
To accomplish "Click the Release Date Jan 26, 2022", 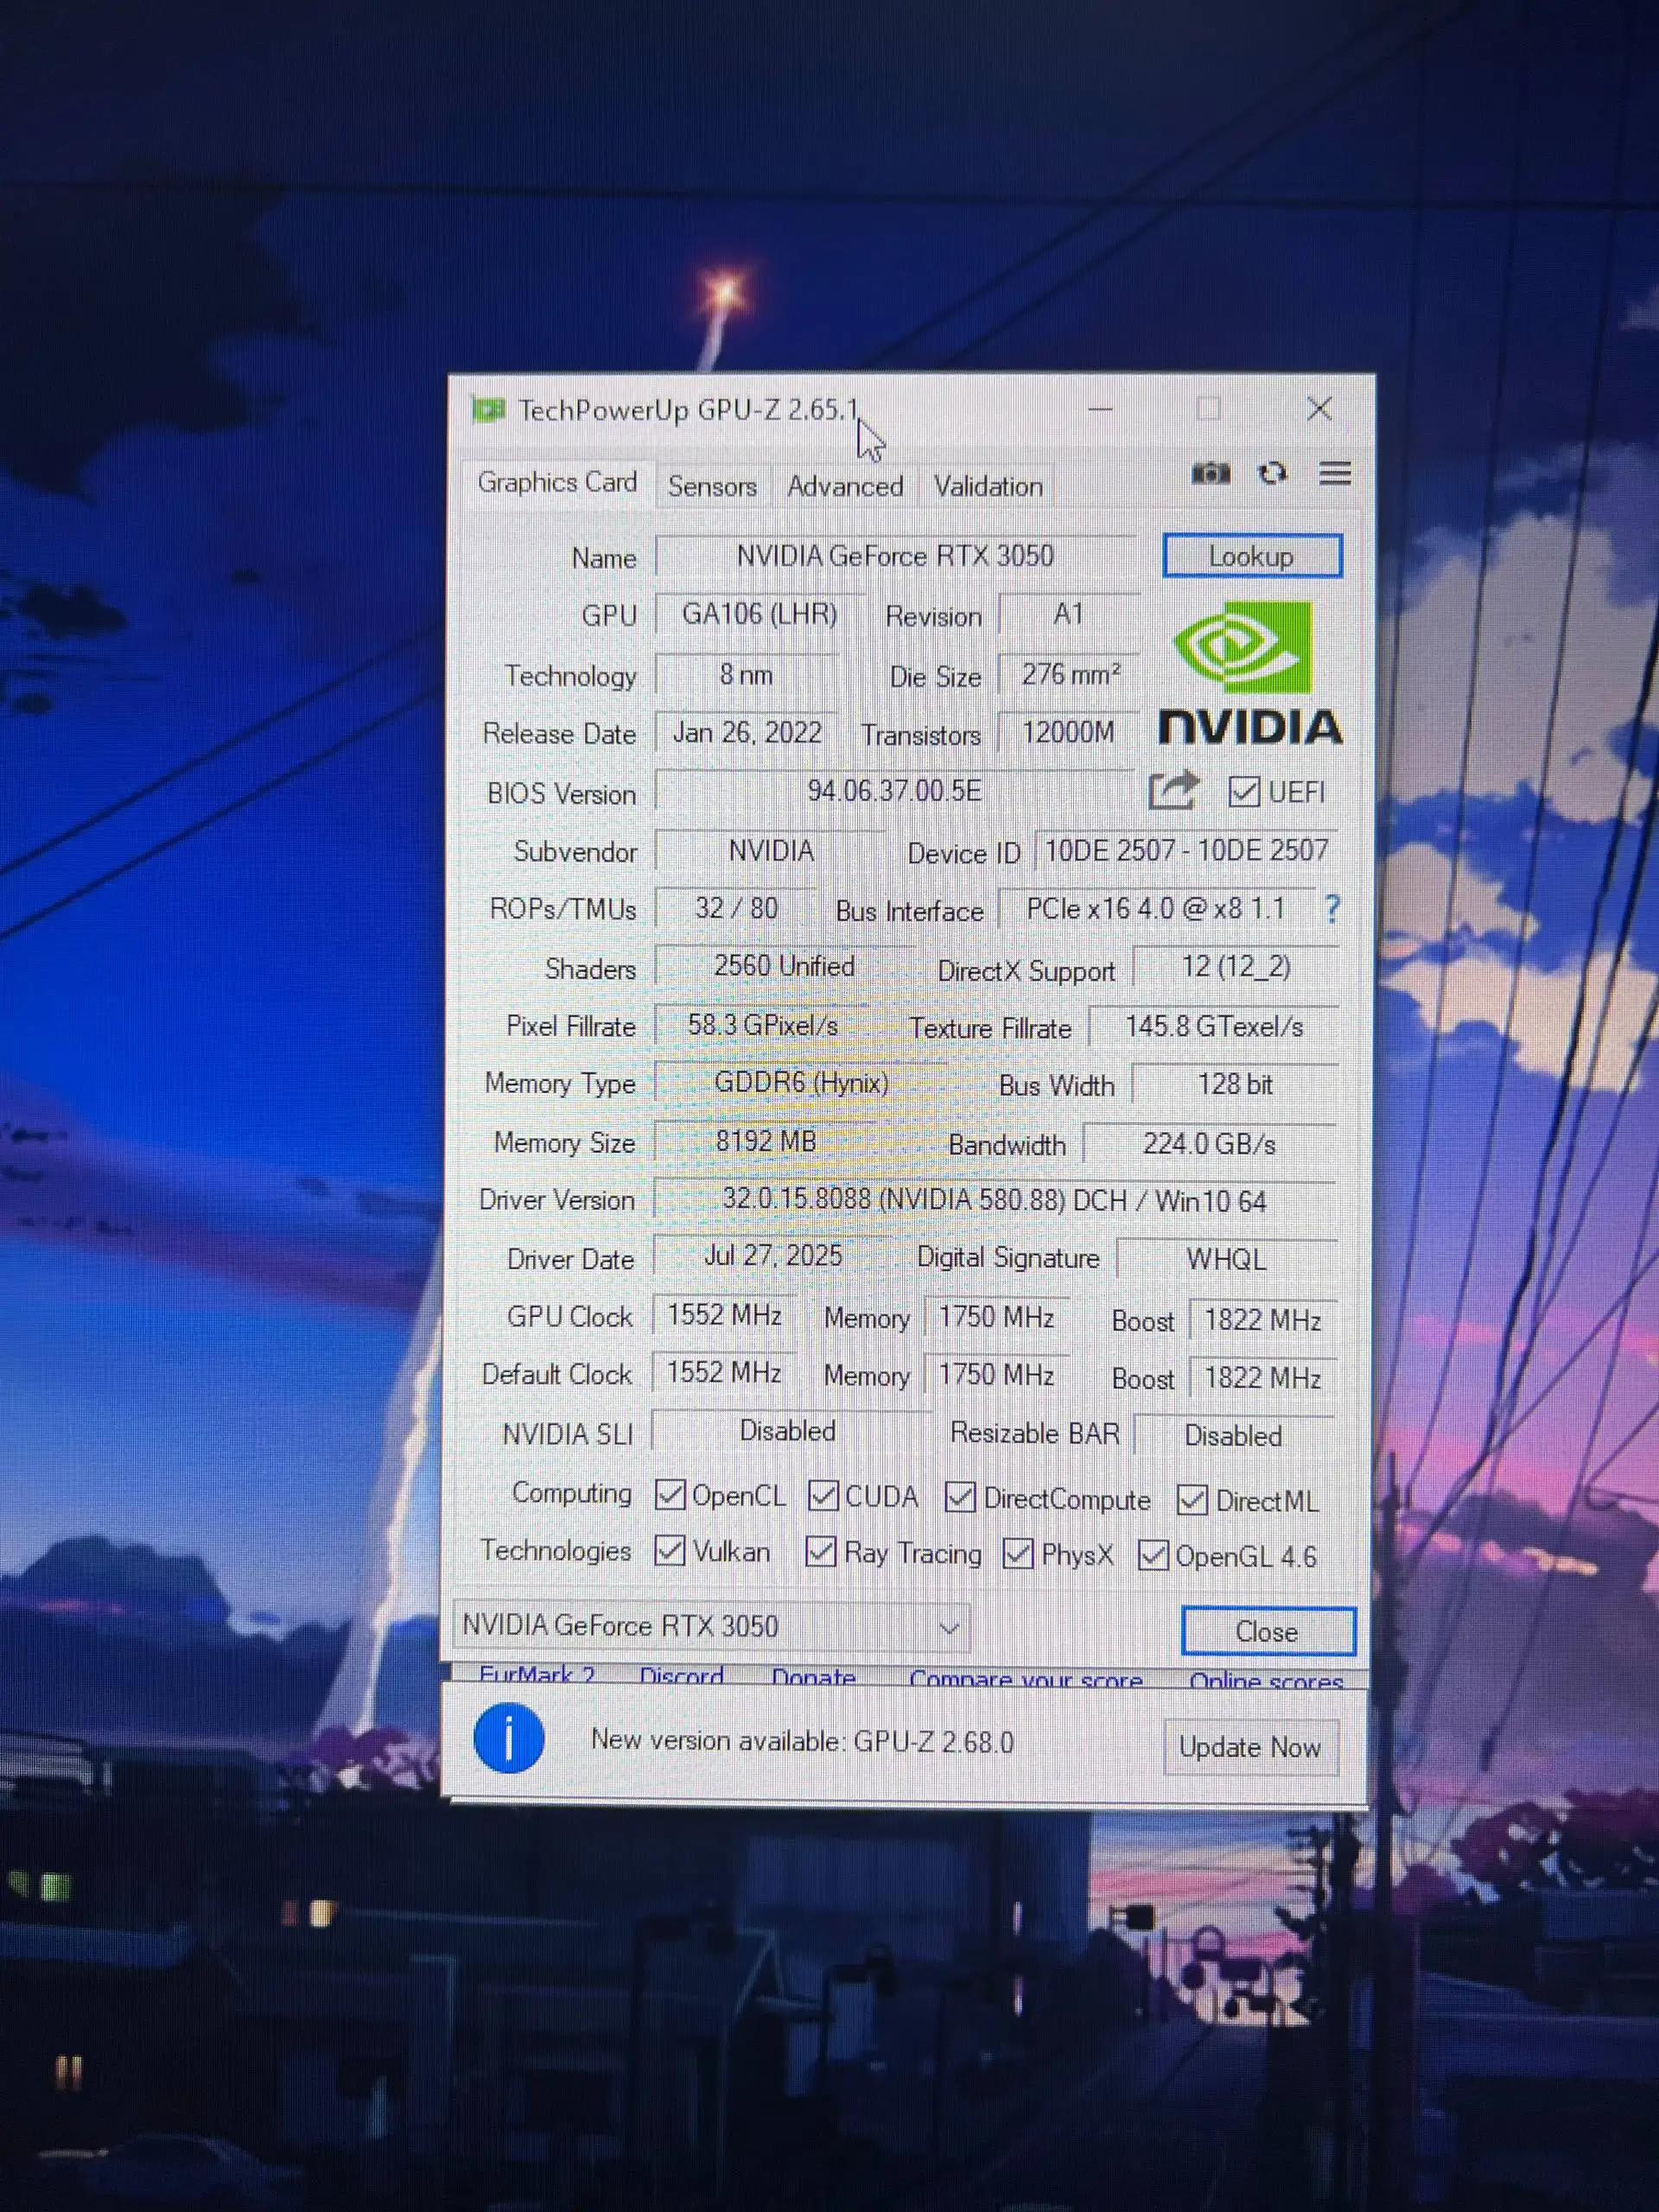I will tap(747, 733).
